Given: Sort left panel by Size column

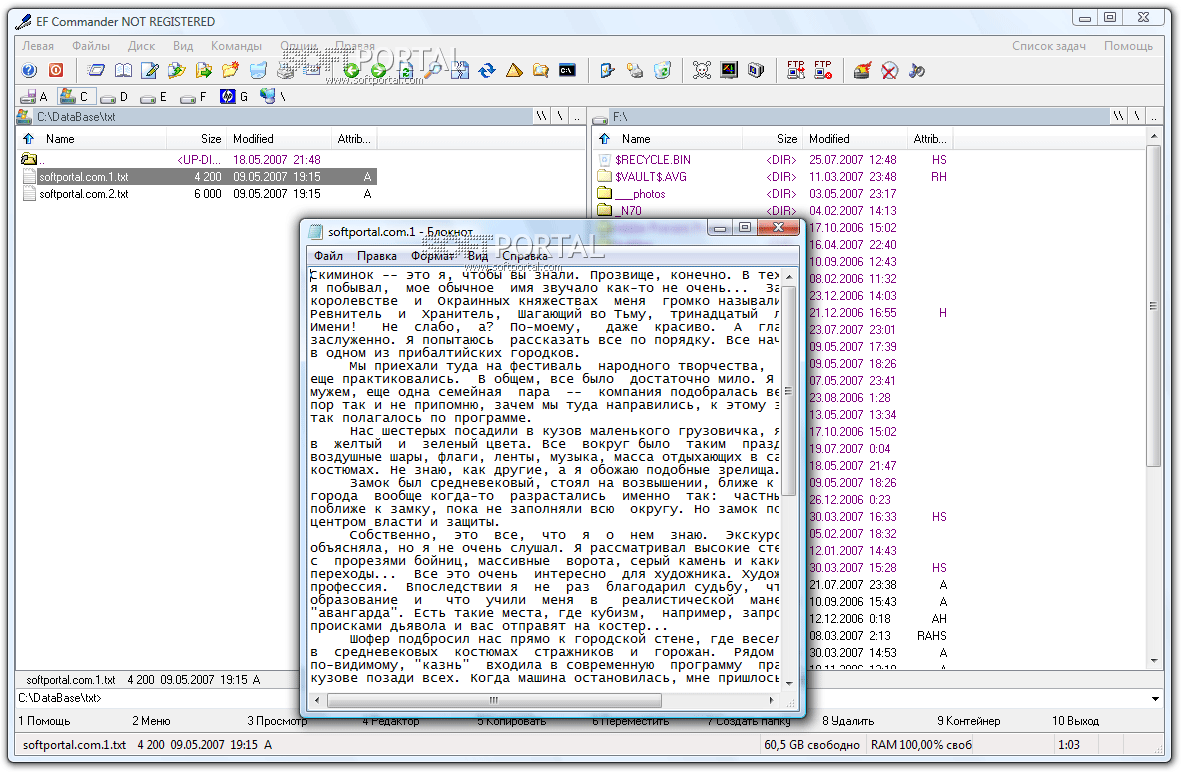Looking at the screenshot, I should coord(196,139).
